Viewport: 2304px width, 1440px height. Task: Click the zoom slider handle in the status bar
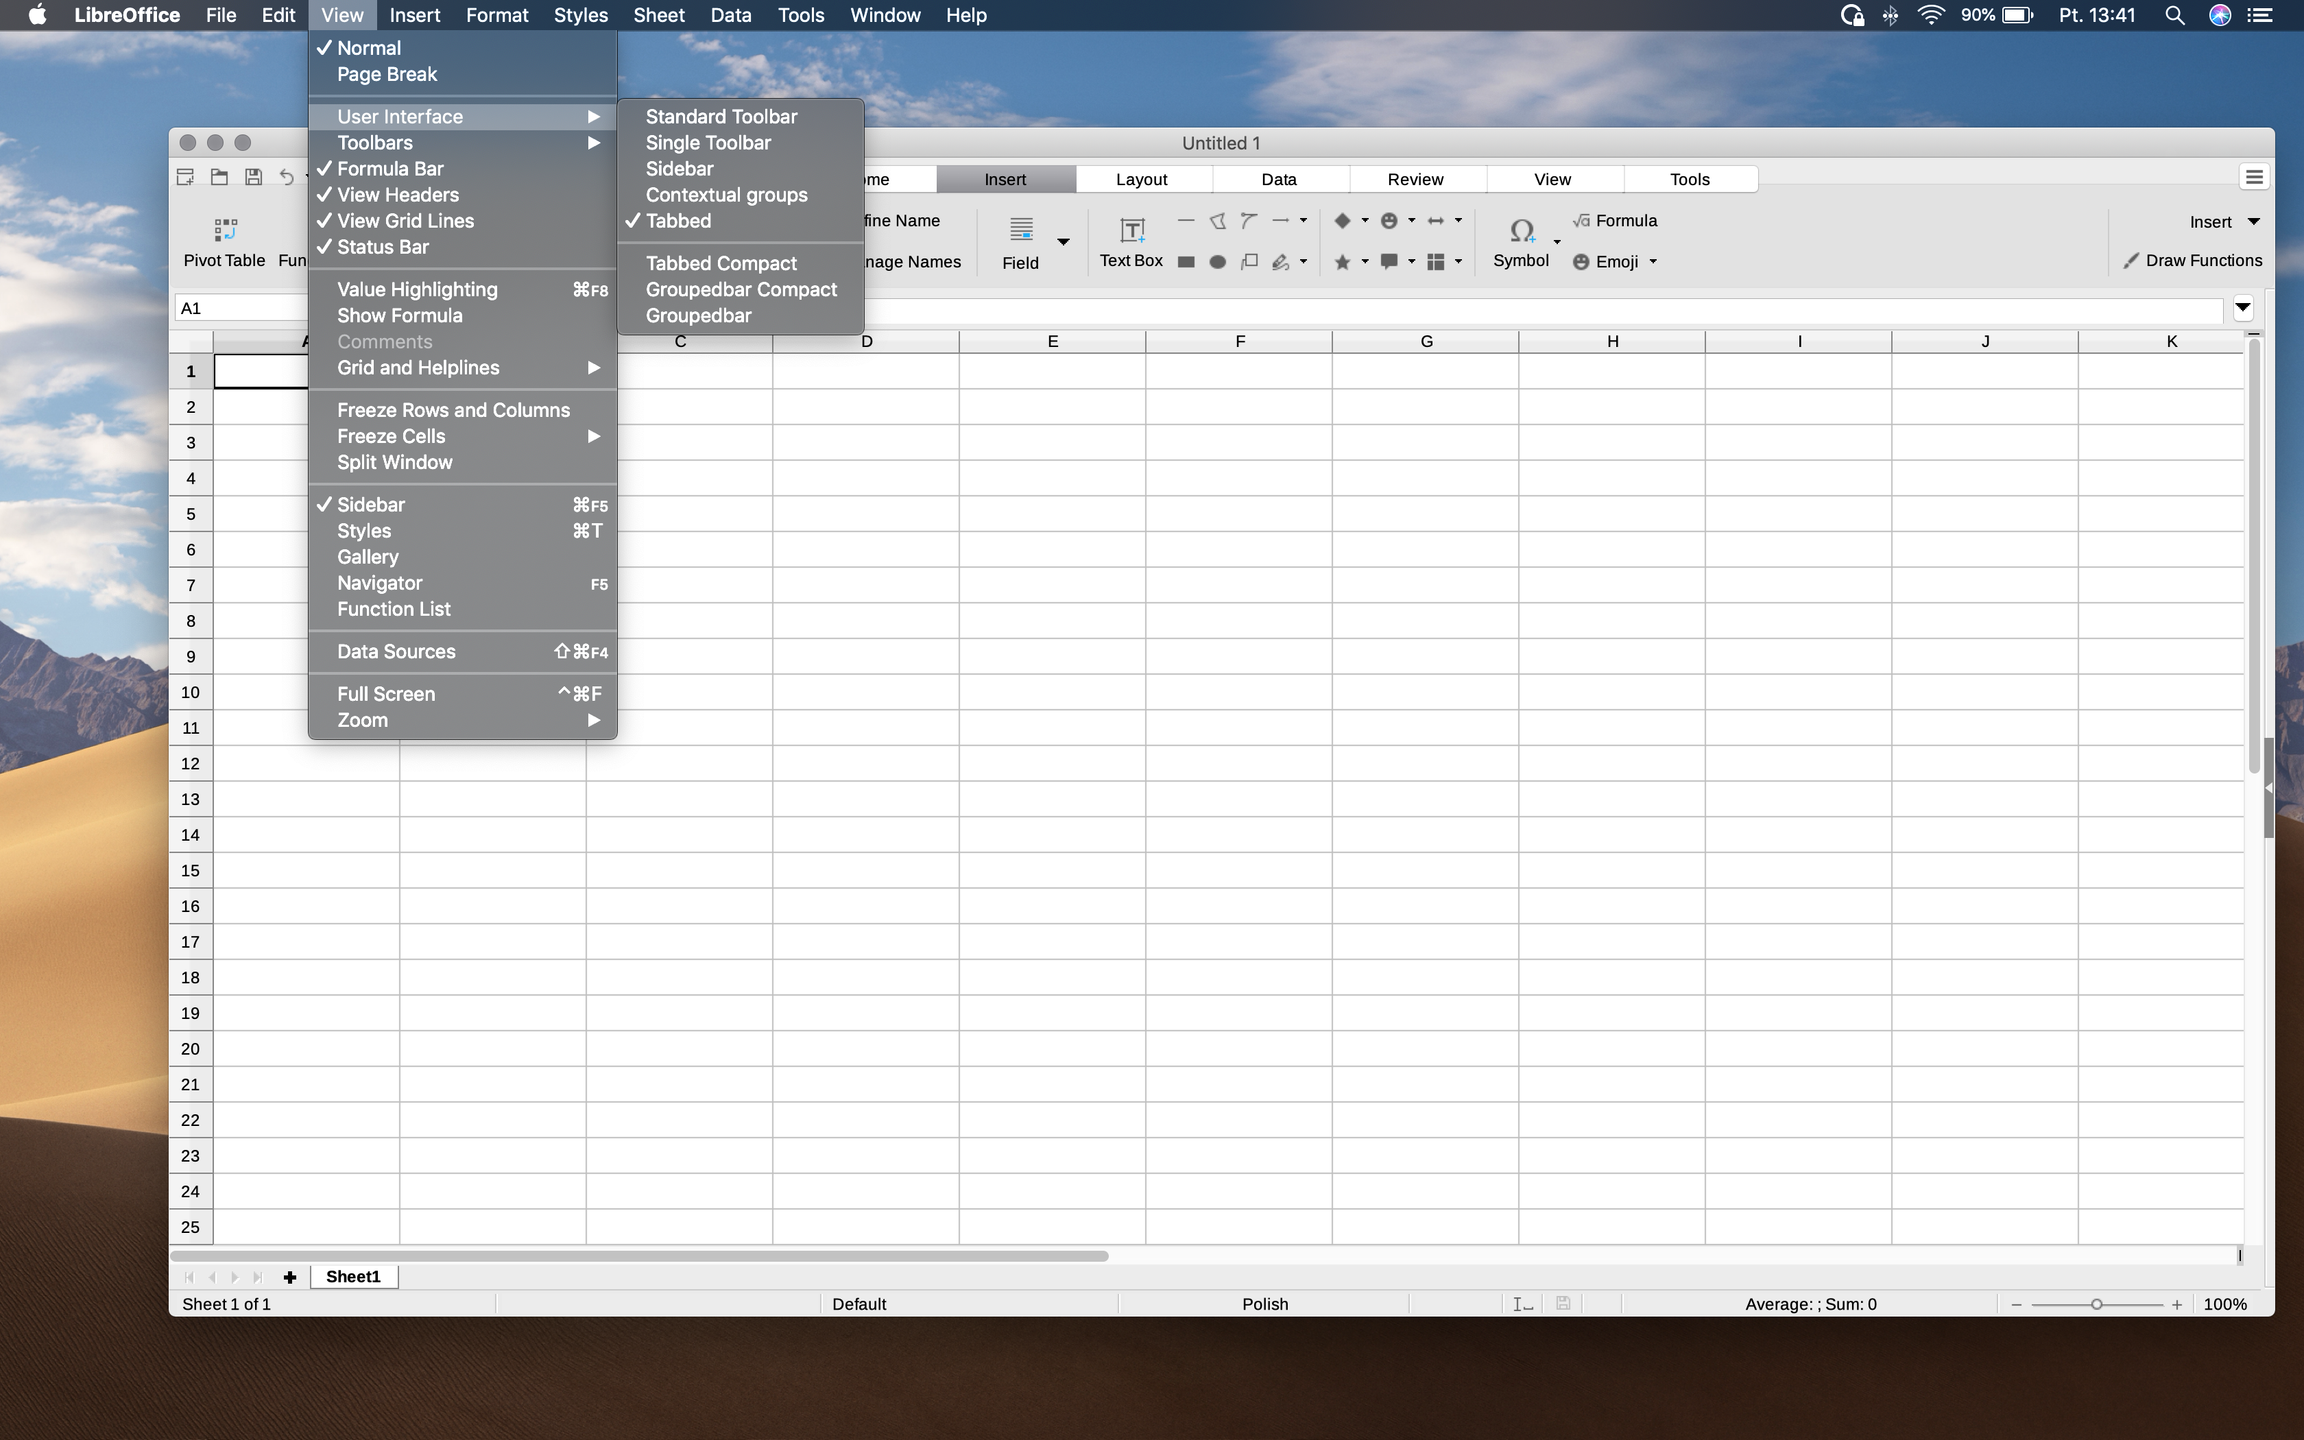(2097, 1304)
